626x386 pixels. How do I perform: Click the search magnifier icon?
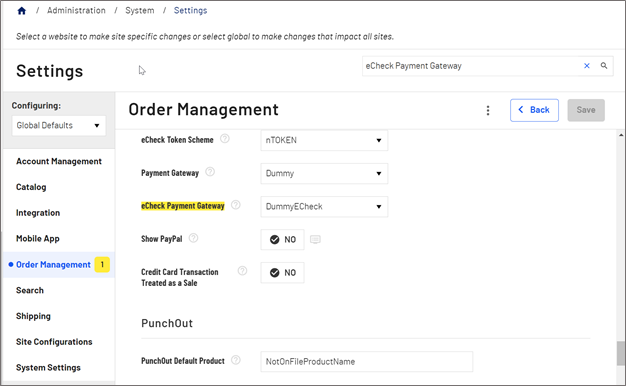tap(604, 65)
